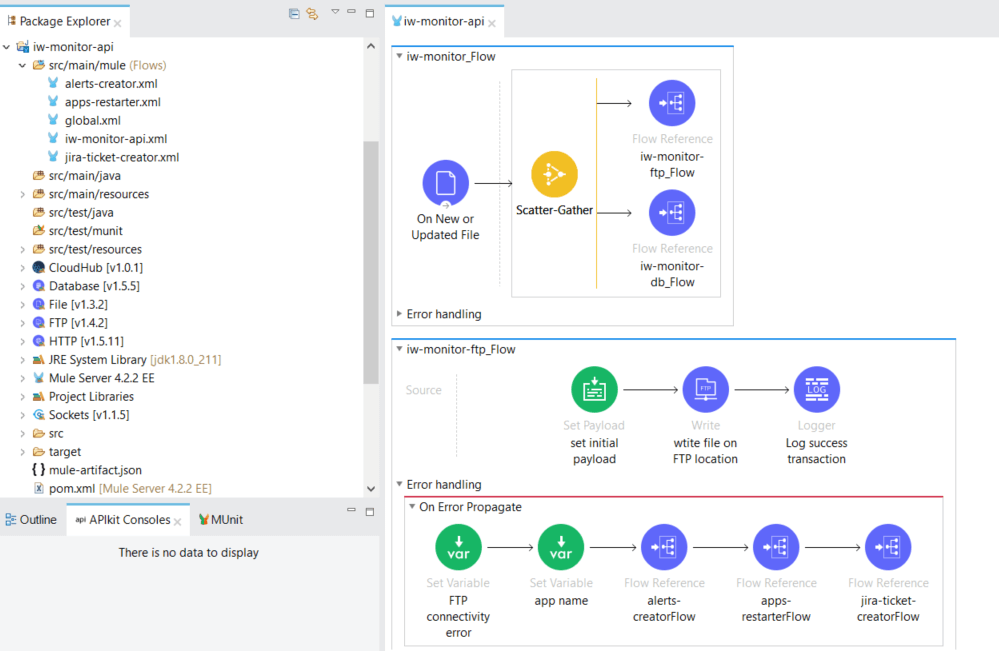Viewport: 999px width, 651px height.
Task: Switch to the Outline tab
Action: pos(31,520)
